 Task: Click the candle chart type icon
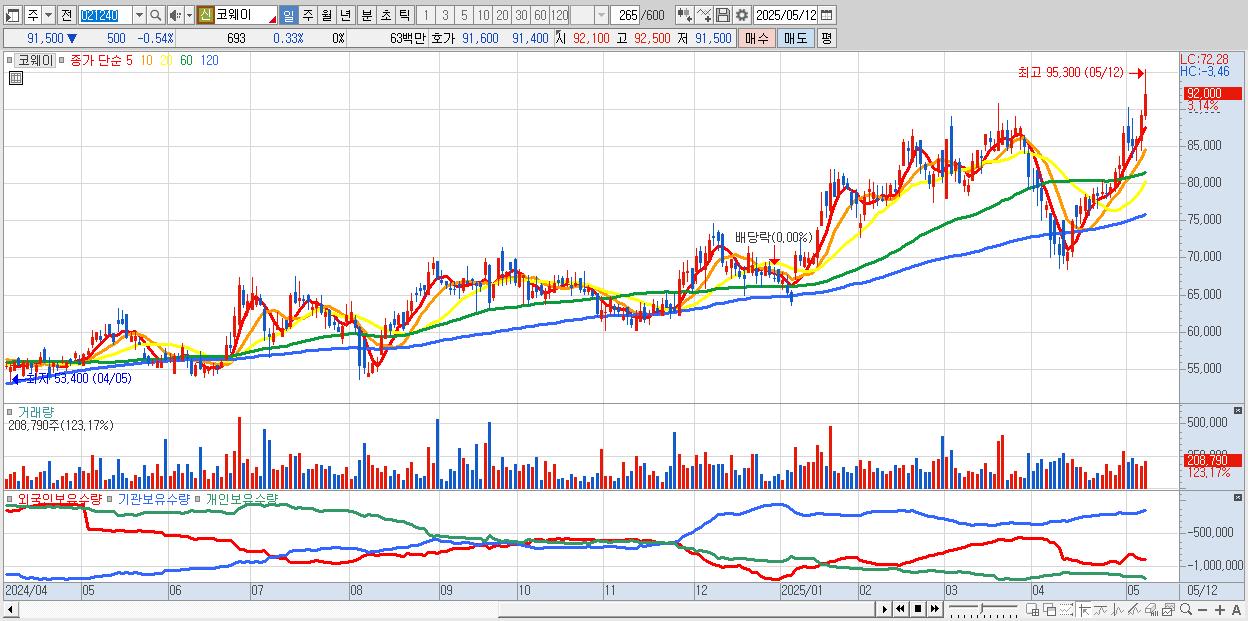click(685, 15)
